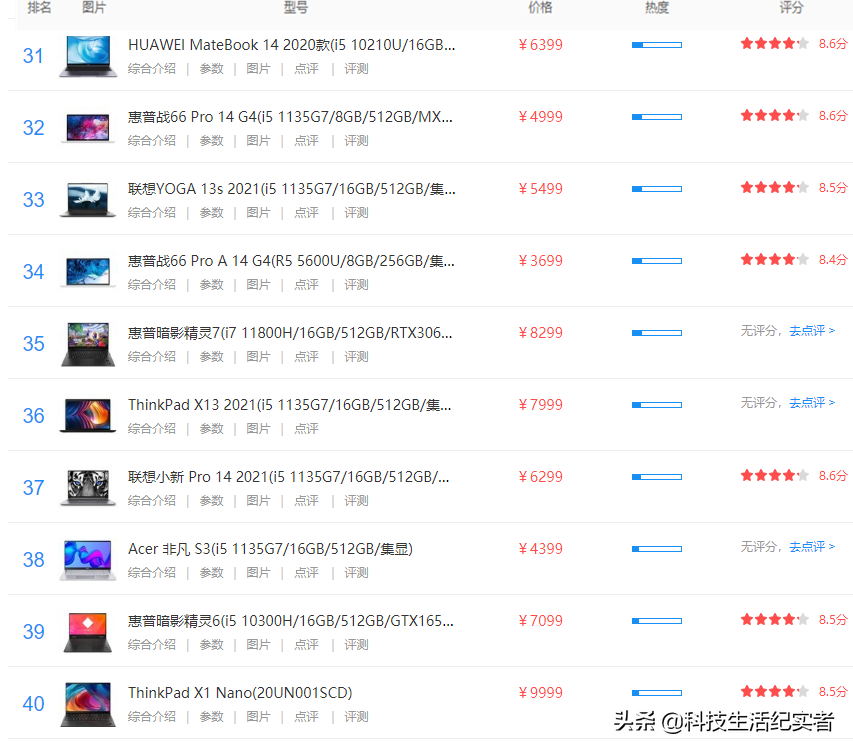
Task: Open 点评 for 惠普战66 Pro 14 G4
Action: coord(306,141)
